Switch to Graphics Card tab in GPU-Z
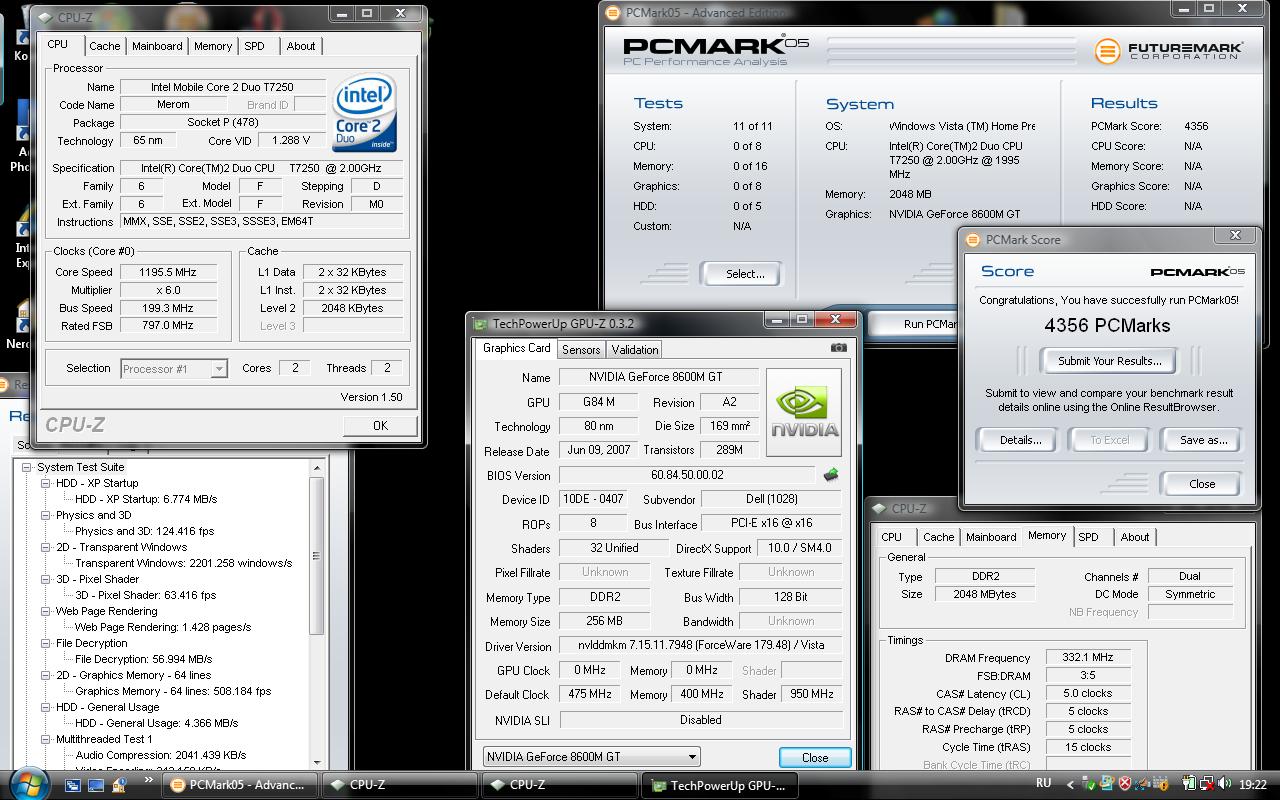1280x800 pixels. click(516, 348)
